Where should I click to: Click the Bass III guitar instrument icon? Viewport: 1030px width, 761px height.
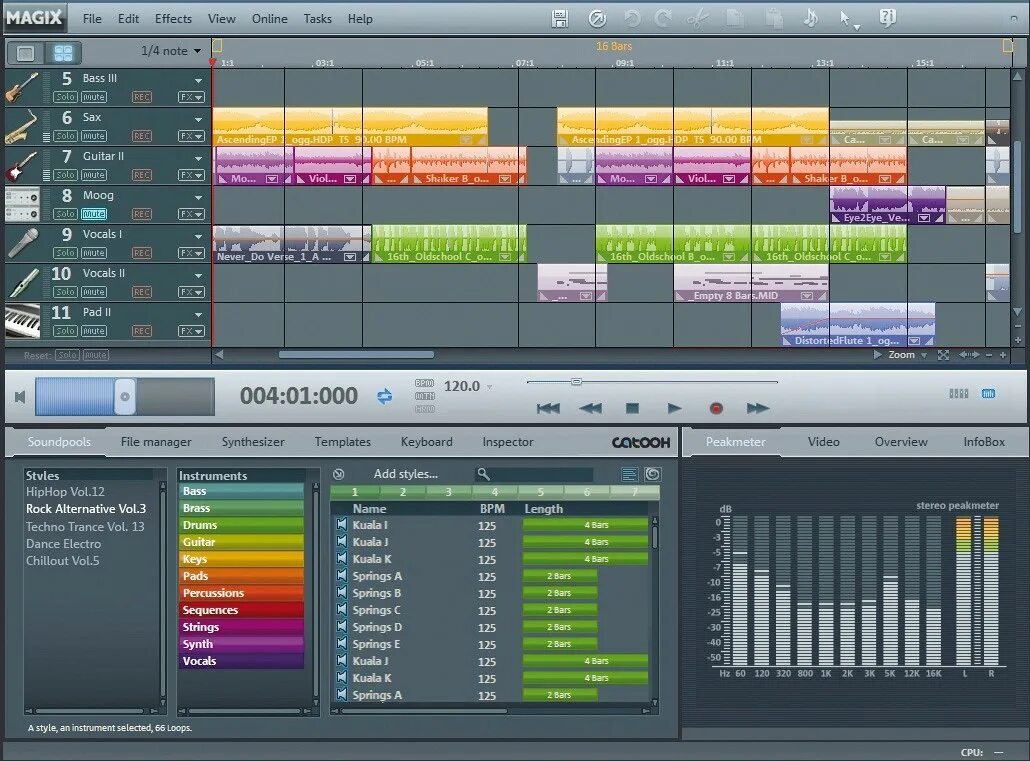[x=22, y=87]
